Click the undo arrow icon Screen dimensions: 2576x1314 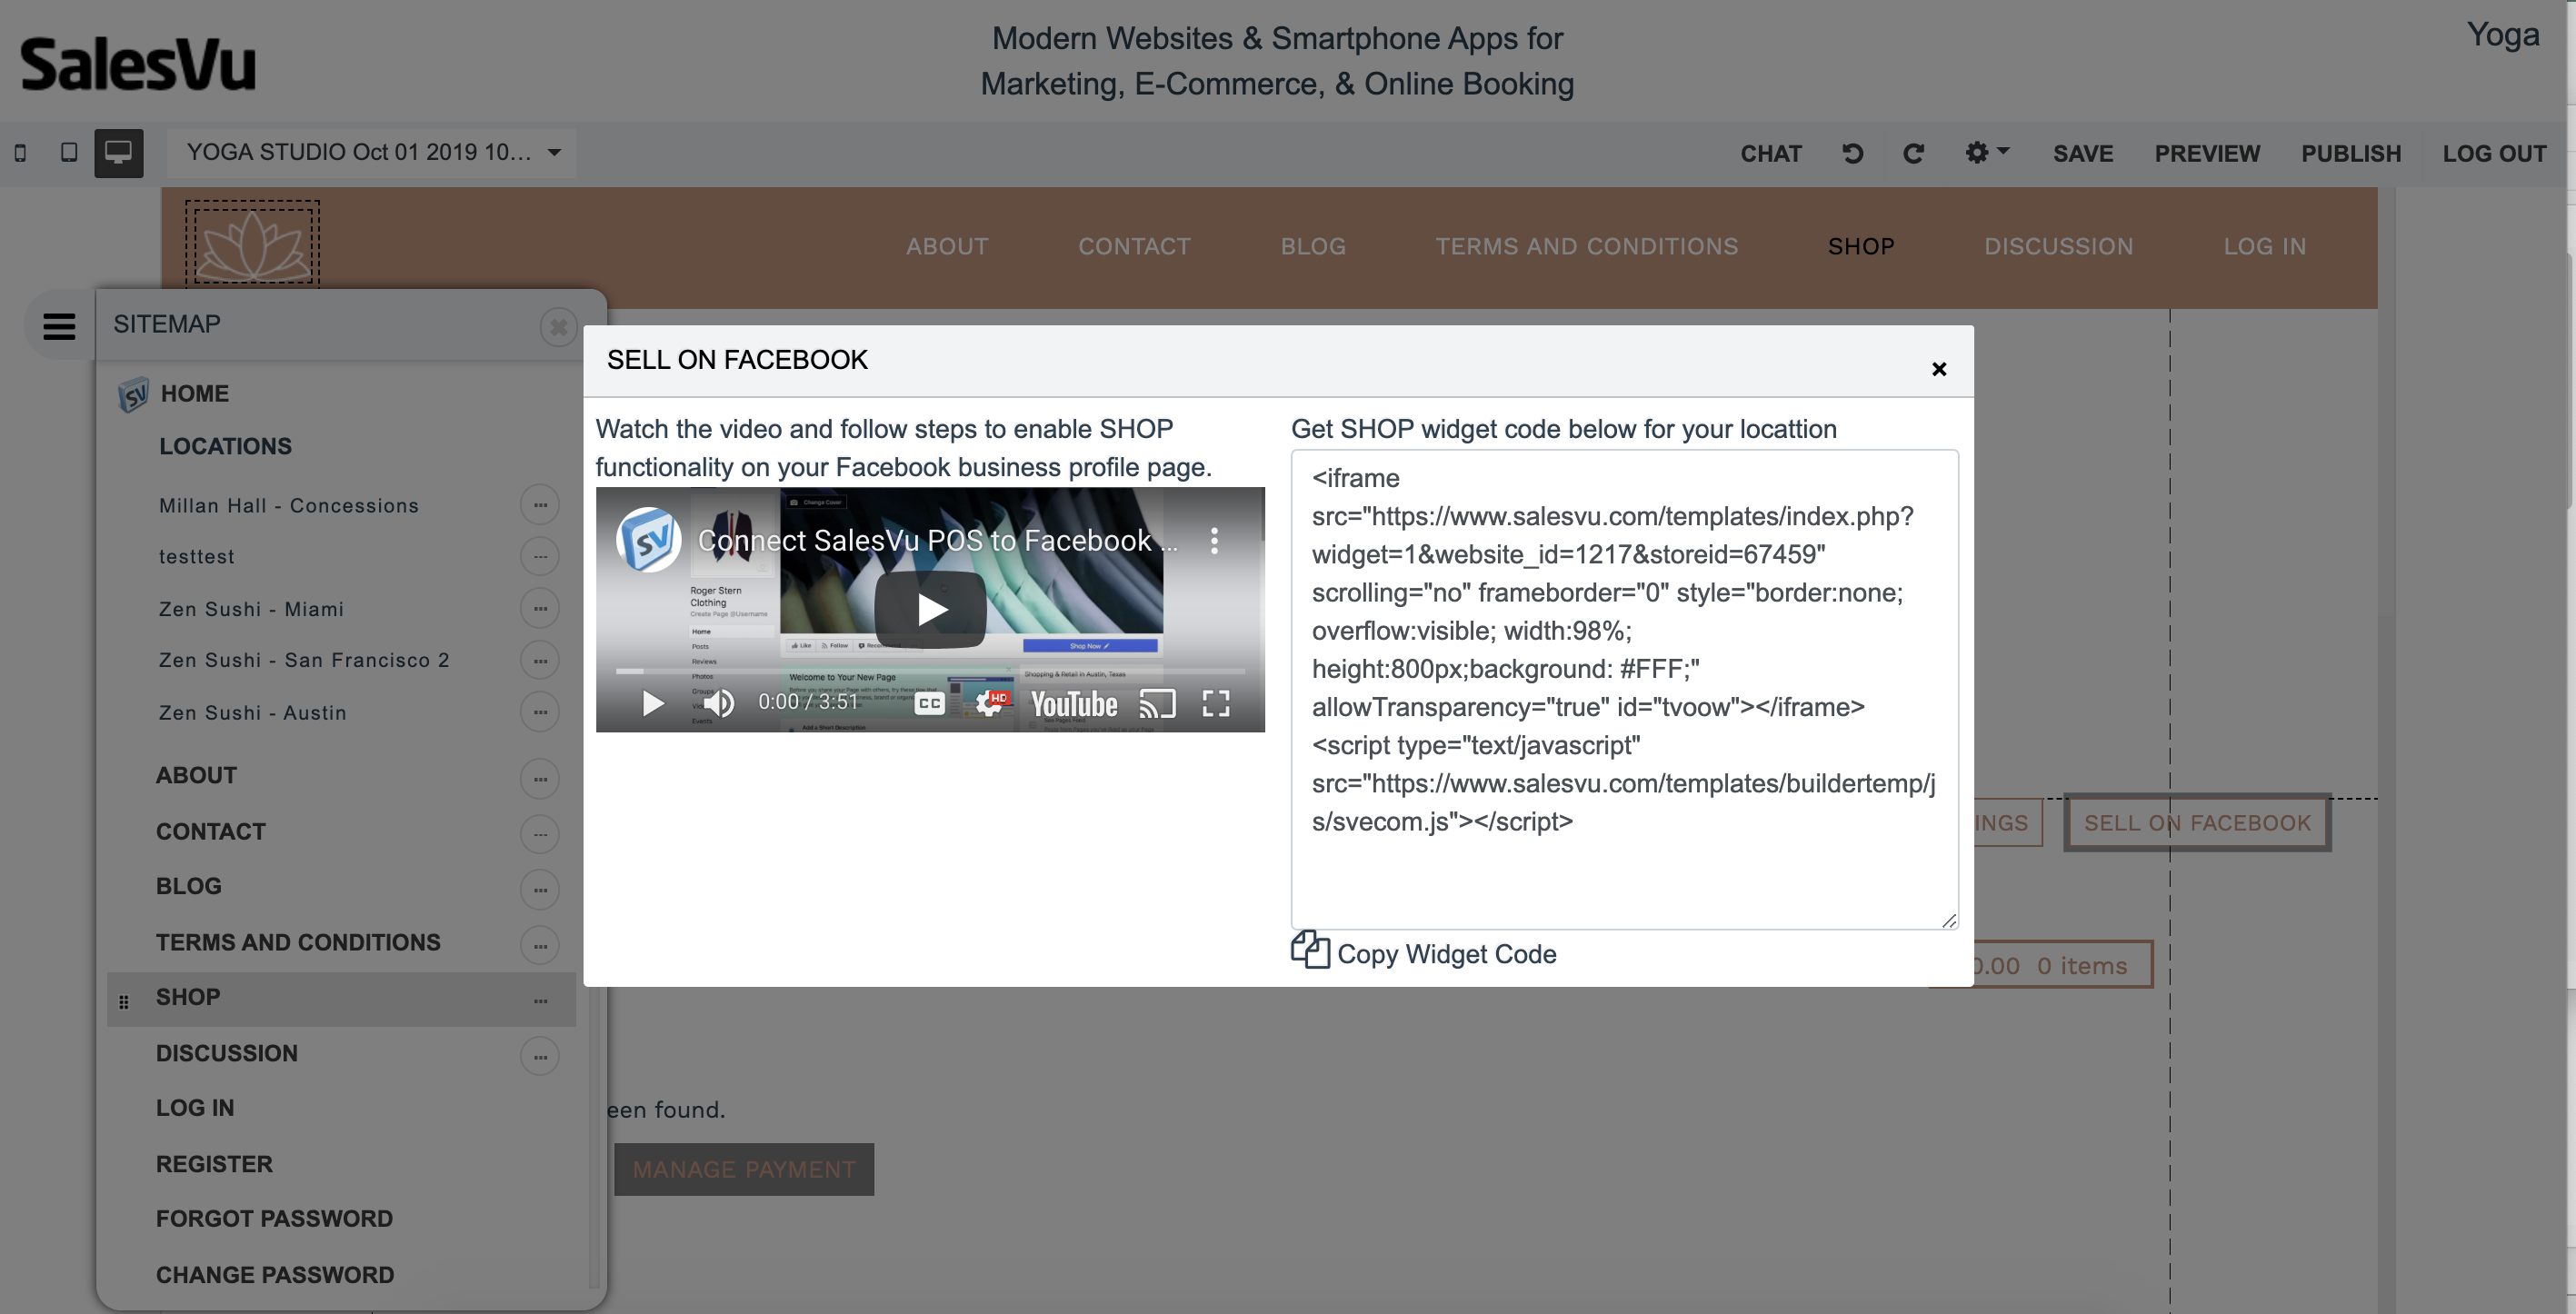click(x=1852, y=153)
